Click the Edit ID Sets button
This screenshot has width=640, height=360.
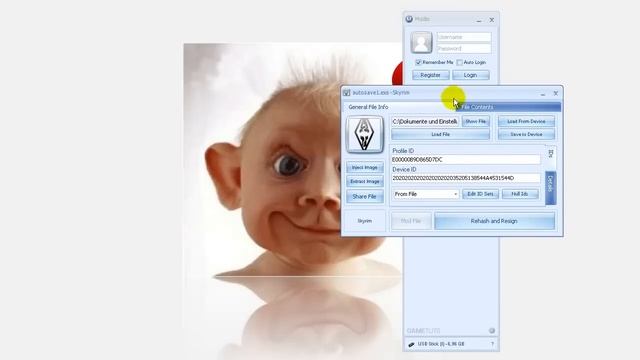click(480, 194)
